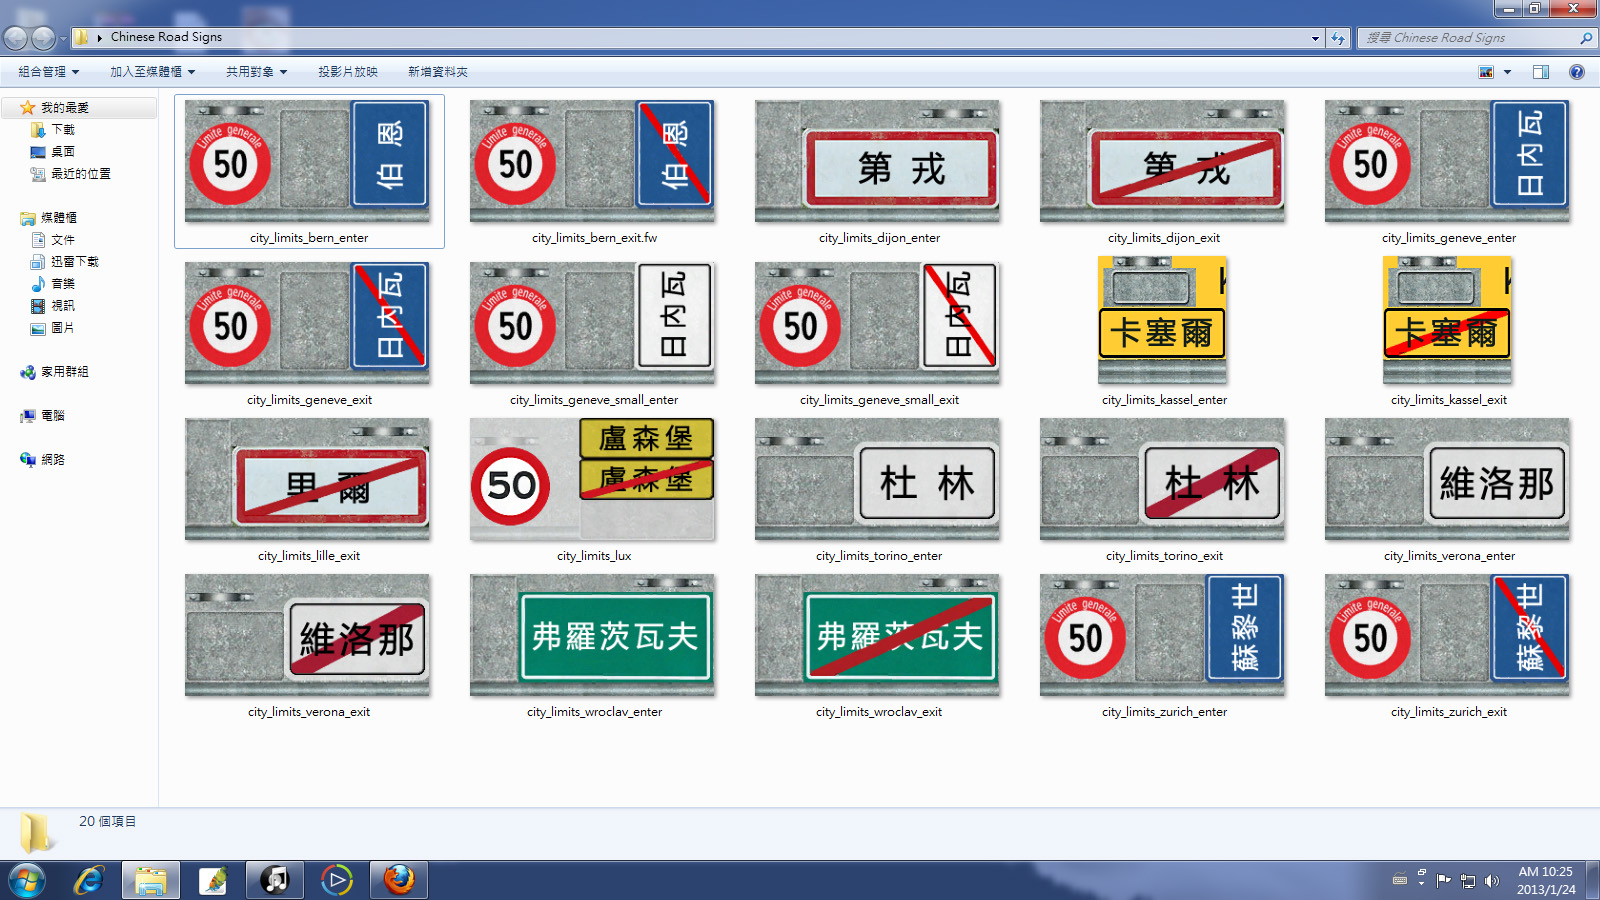1600x900 pixels.
Task: Click the search magnifier icon
Action: click(x=1586, y=38)
